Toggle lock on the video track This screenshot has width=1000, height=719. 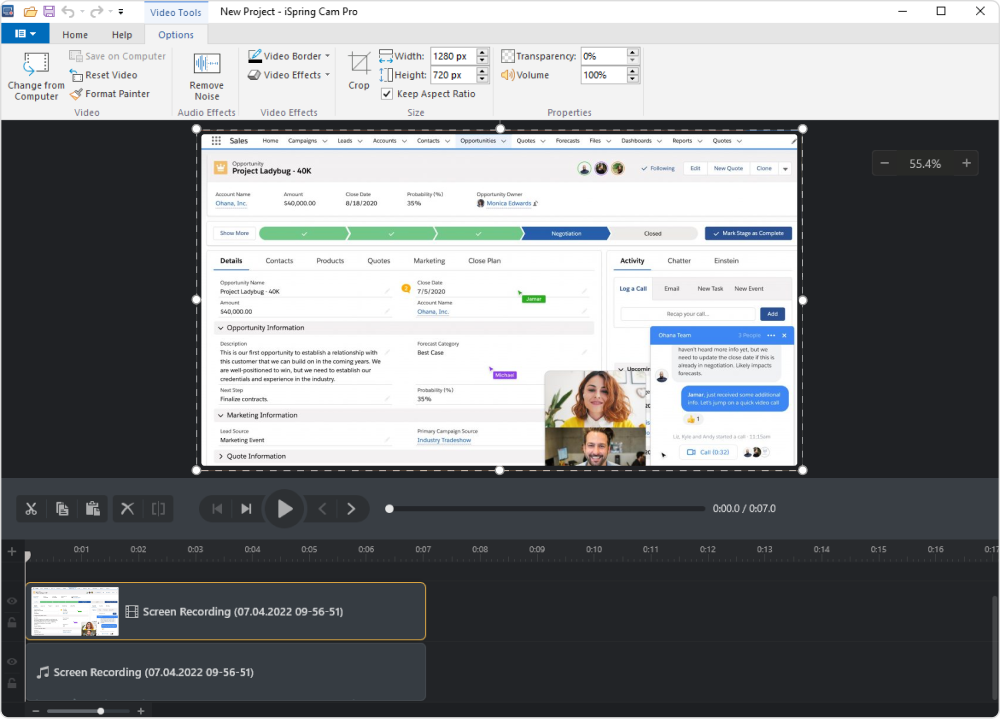point(11,623)
